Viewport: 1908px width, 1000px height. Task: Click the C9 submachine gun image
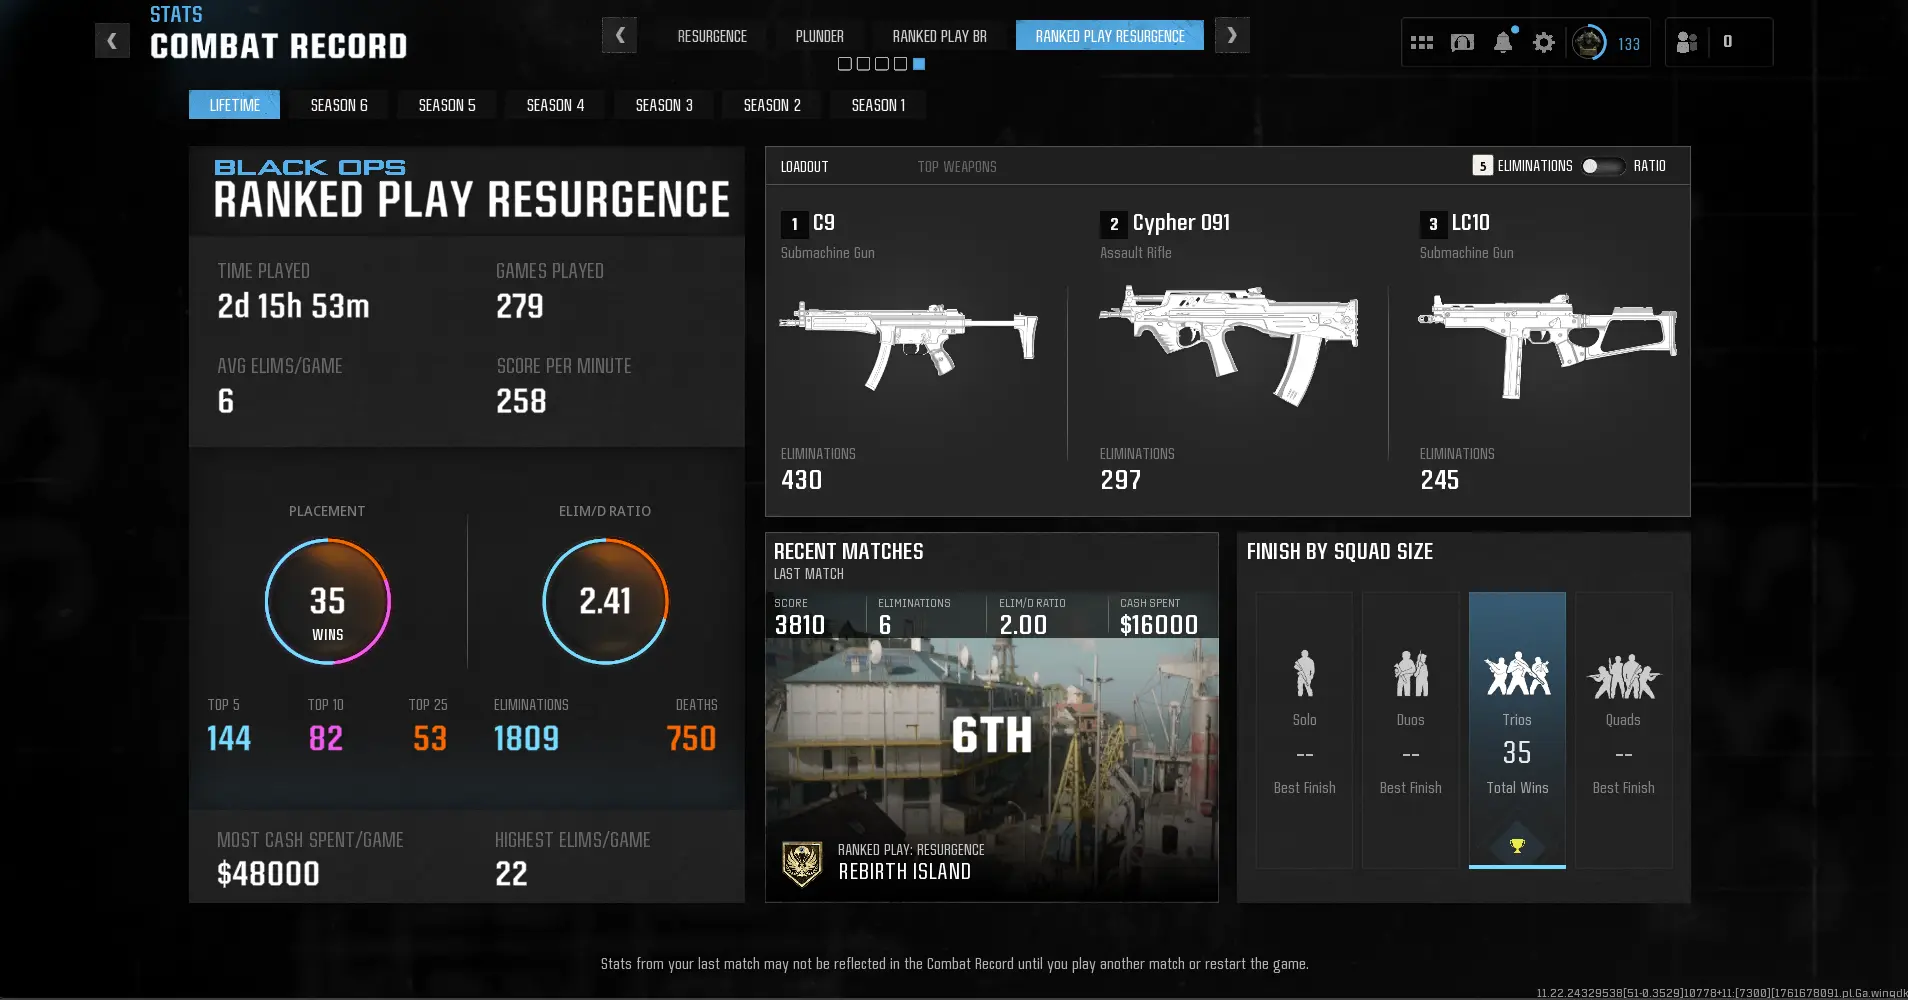pos(908,343)
